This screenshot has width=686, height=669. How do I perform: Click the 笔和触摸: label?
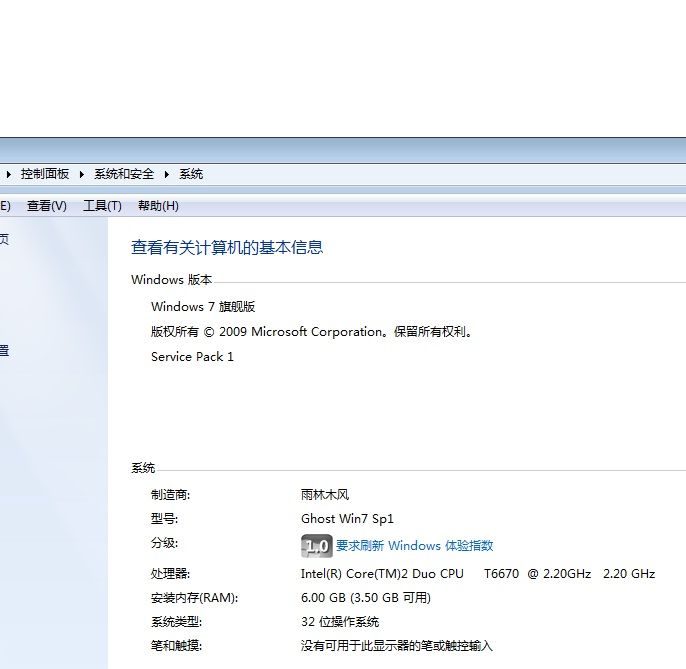[176, 646]
